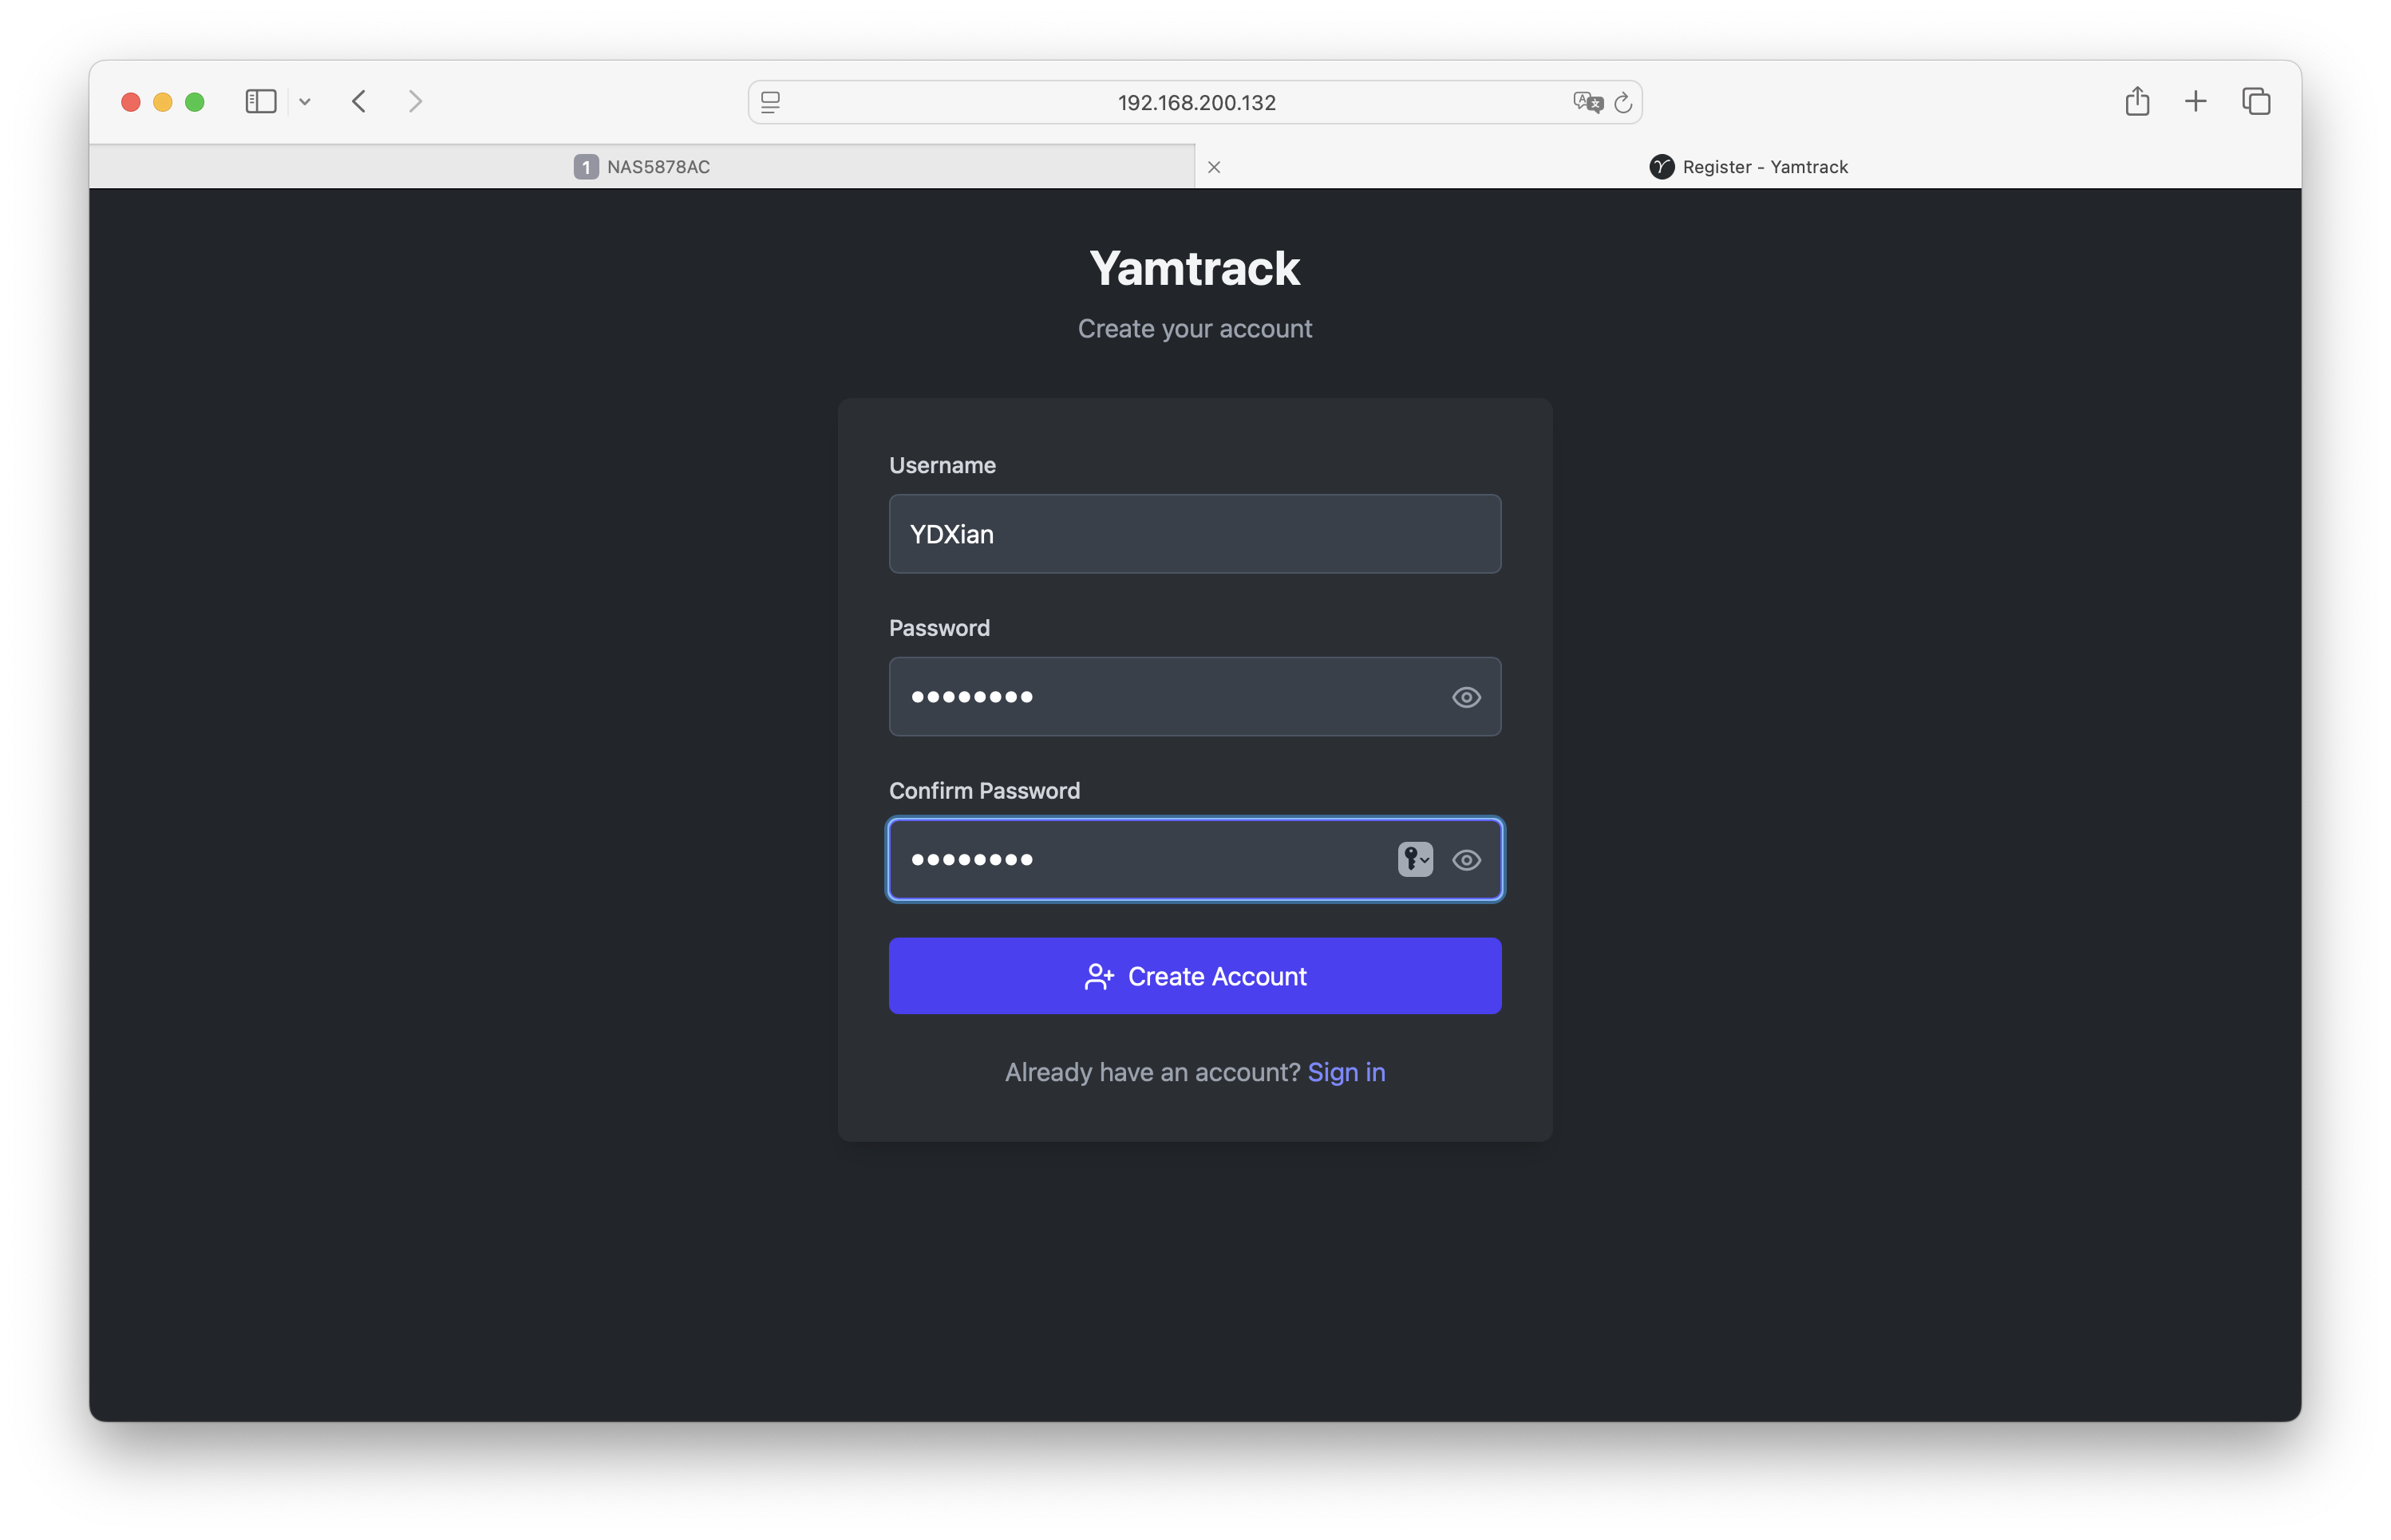Toggle the Safari sidebar icon
The image size is (2391, 1540).
260,101
